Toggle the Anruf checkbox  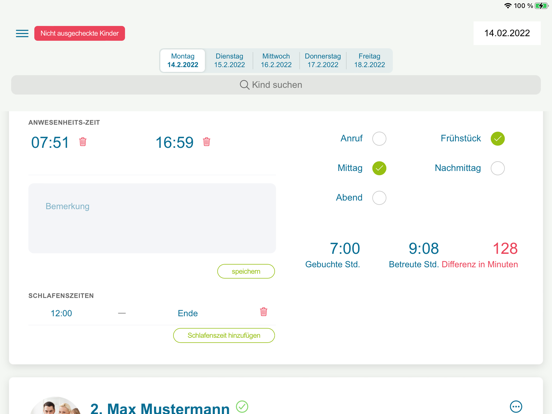(379, 139)
